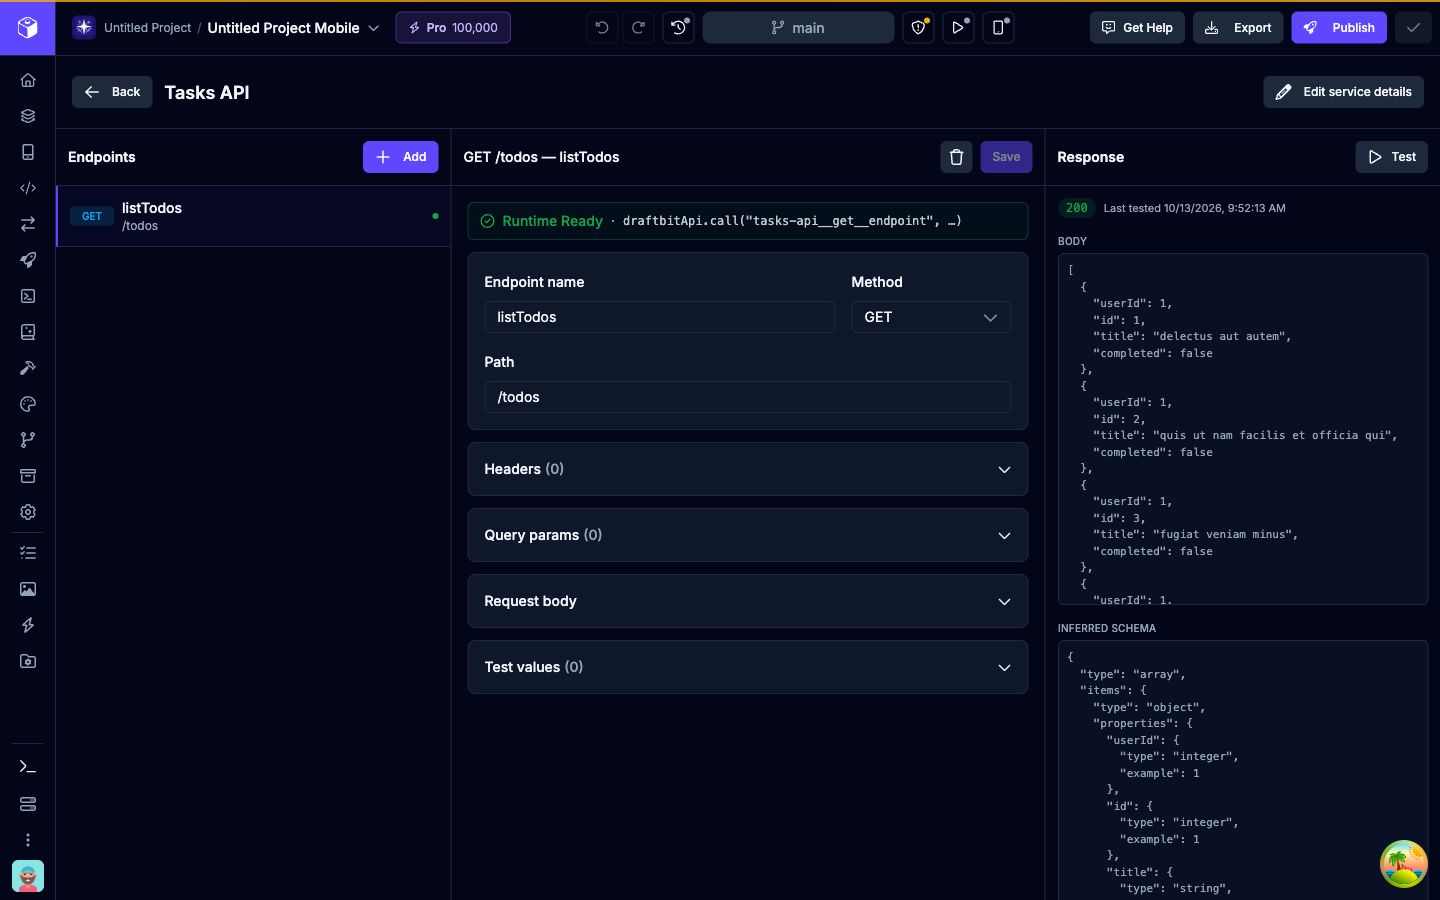Click the Get Help button
This screenshot has width=1440, height=900.
1138,28
